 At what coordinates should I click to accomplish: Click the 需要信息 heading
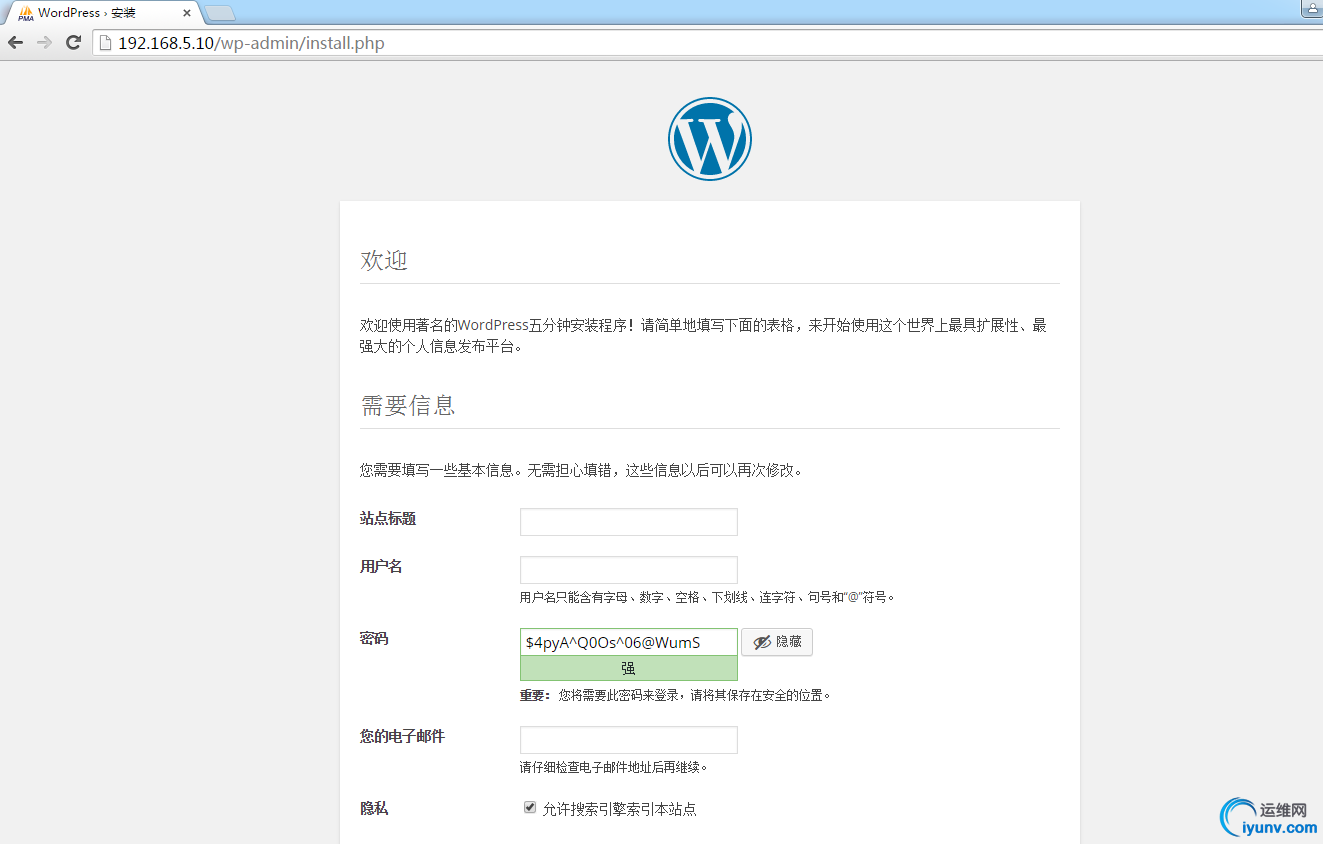(408, 405)
